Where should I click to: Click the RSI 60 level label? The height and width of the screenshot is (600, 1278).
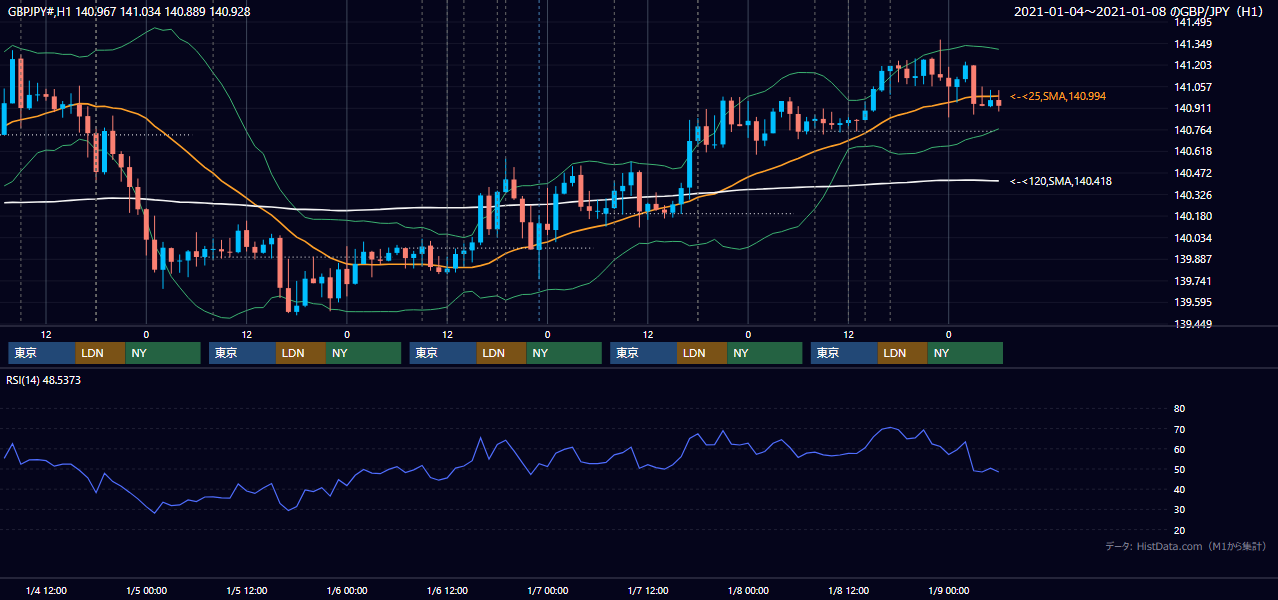[x=1179, y=449]
